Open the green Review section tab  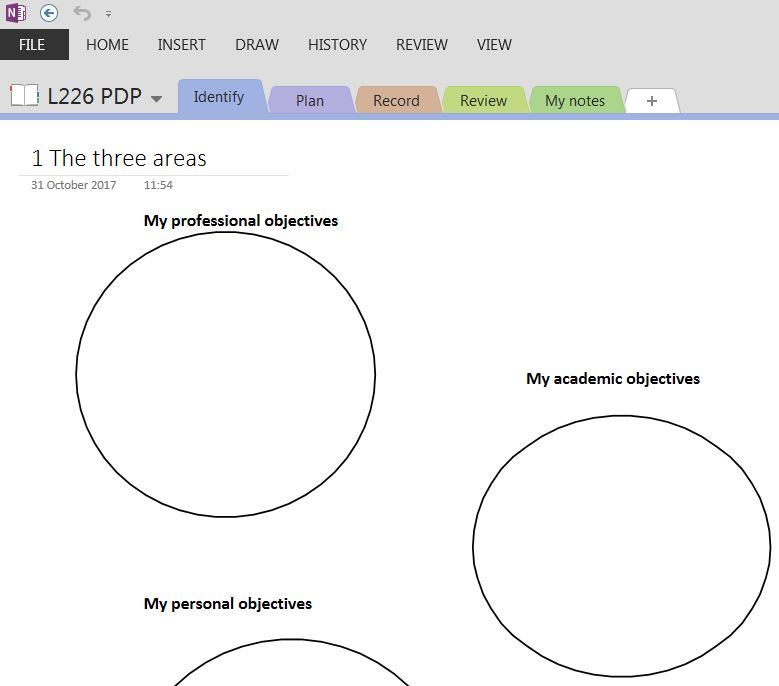click(x=483, y=100)
